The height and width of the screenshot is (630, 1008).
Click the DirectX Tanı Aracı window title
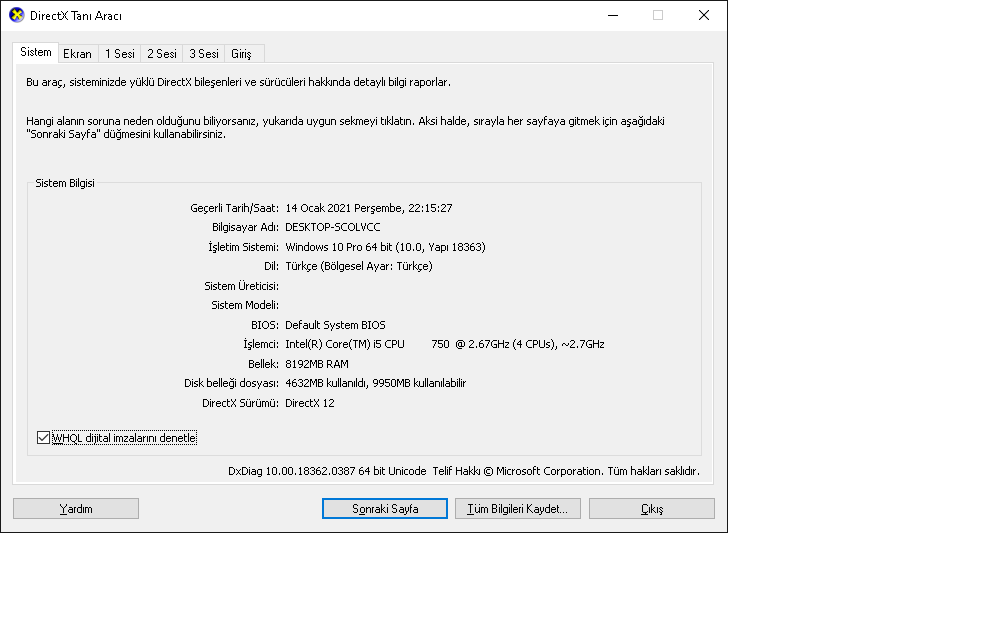(75, 16)
